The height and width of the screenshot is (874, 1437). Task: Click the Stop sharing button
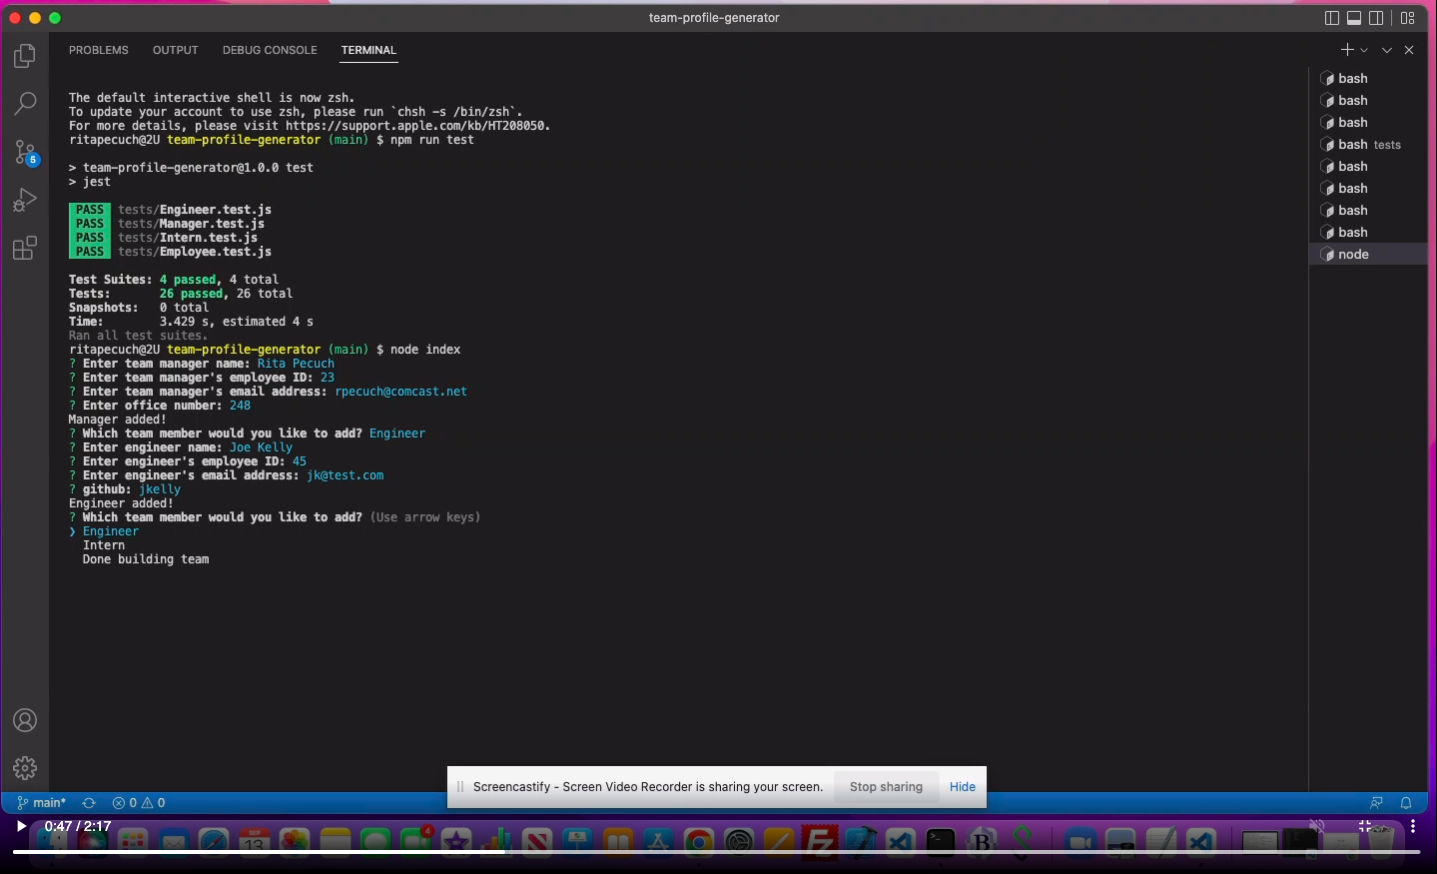click(886, 787)
